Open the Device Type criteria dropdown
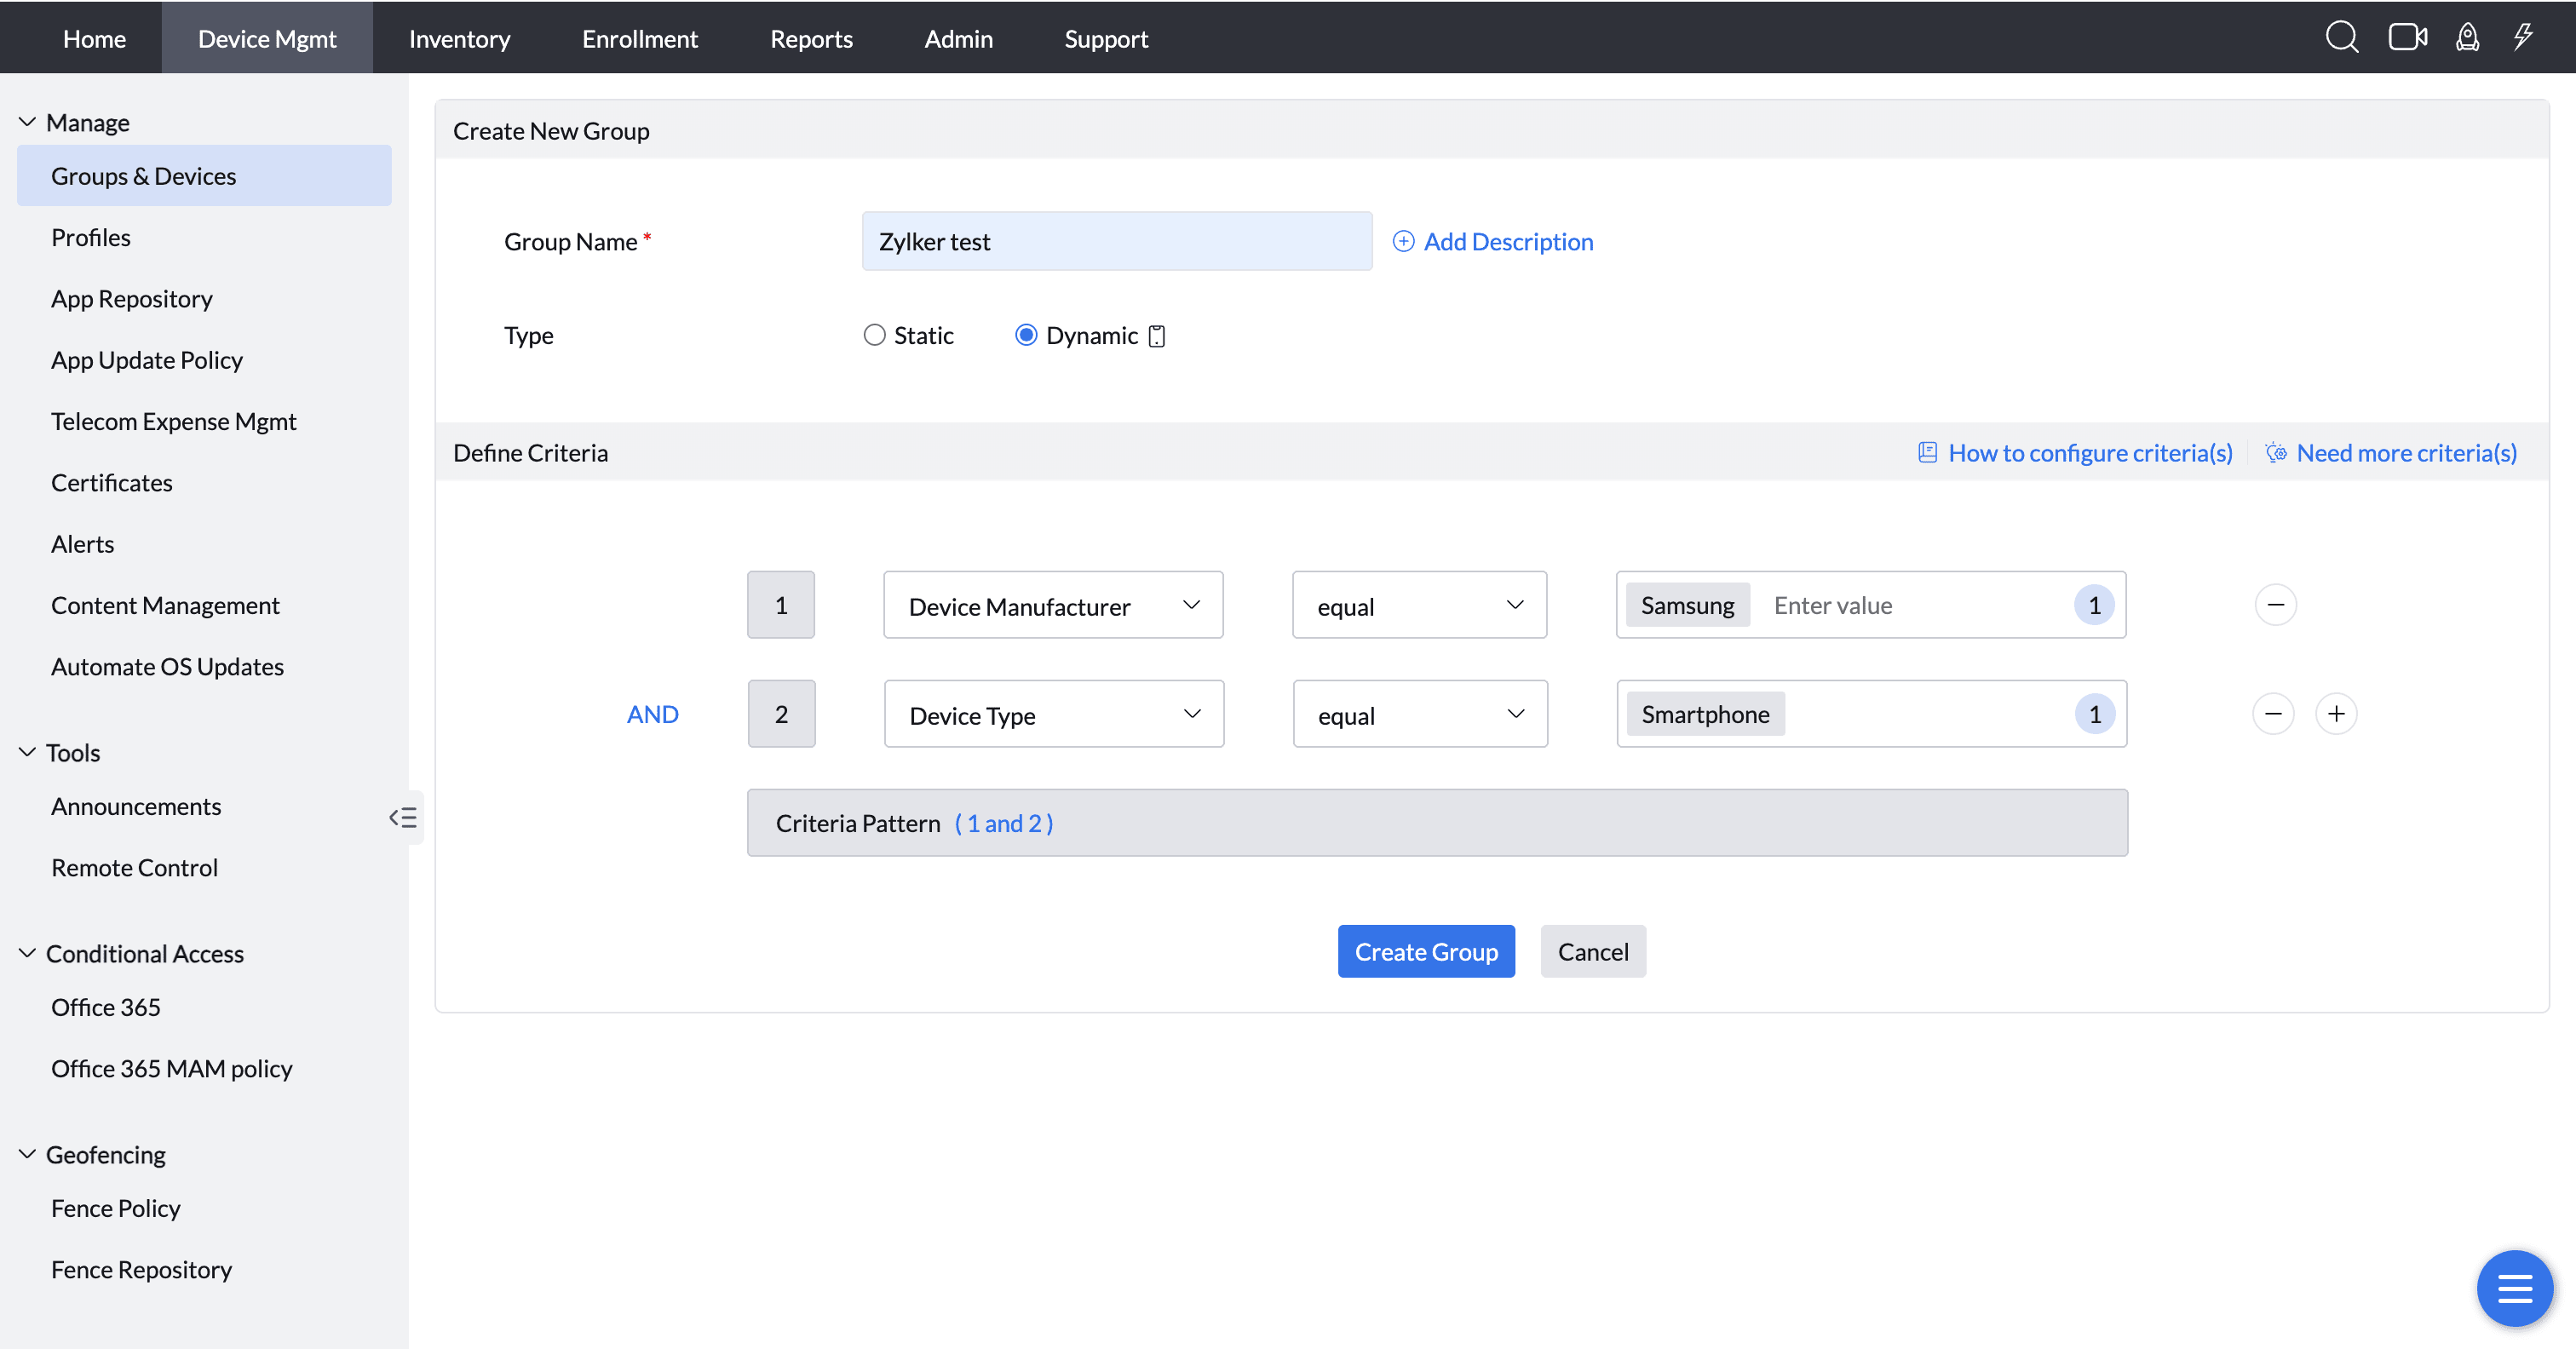 [x=1053, y=715]
